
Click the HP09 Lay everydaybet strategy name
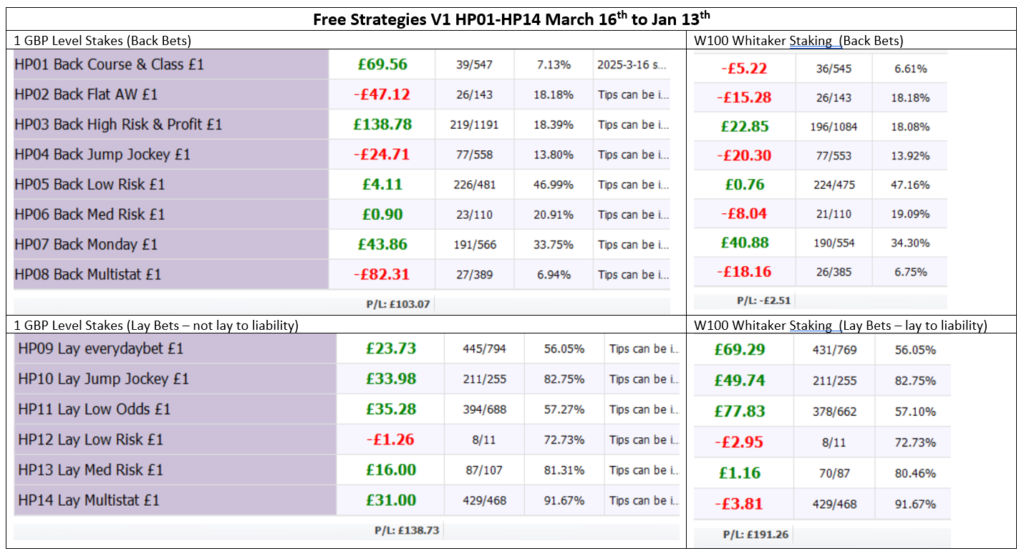(101, 349)
